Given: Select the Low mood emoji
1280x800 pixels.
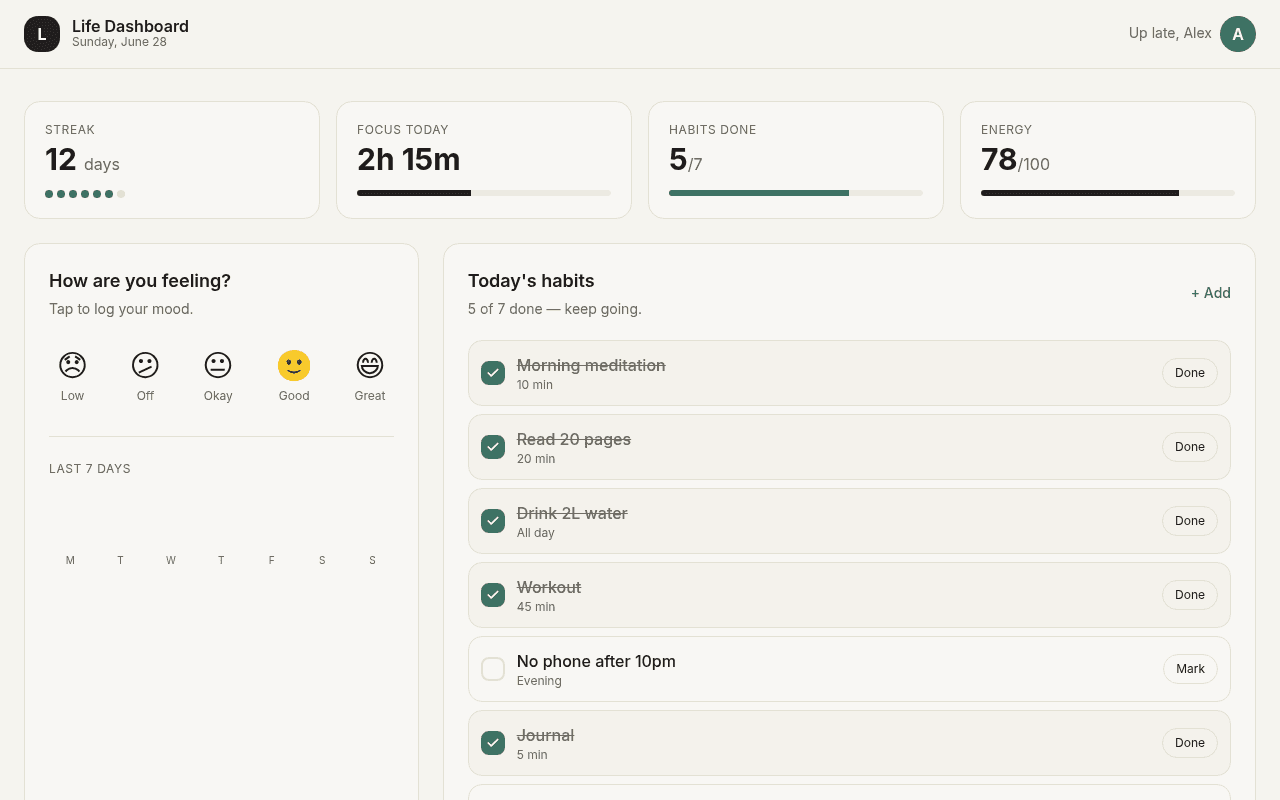Looking at the screenshot, I should (72, 365).
